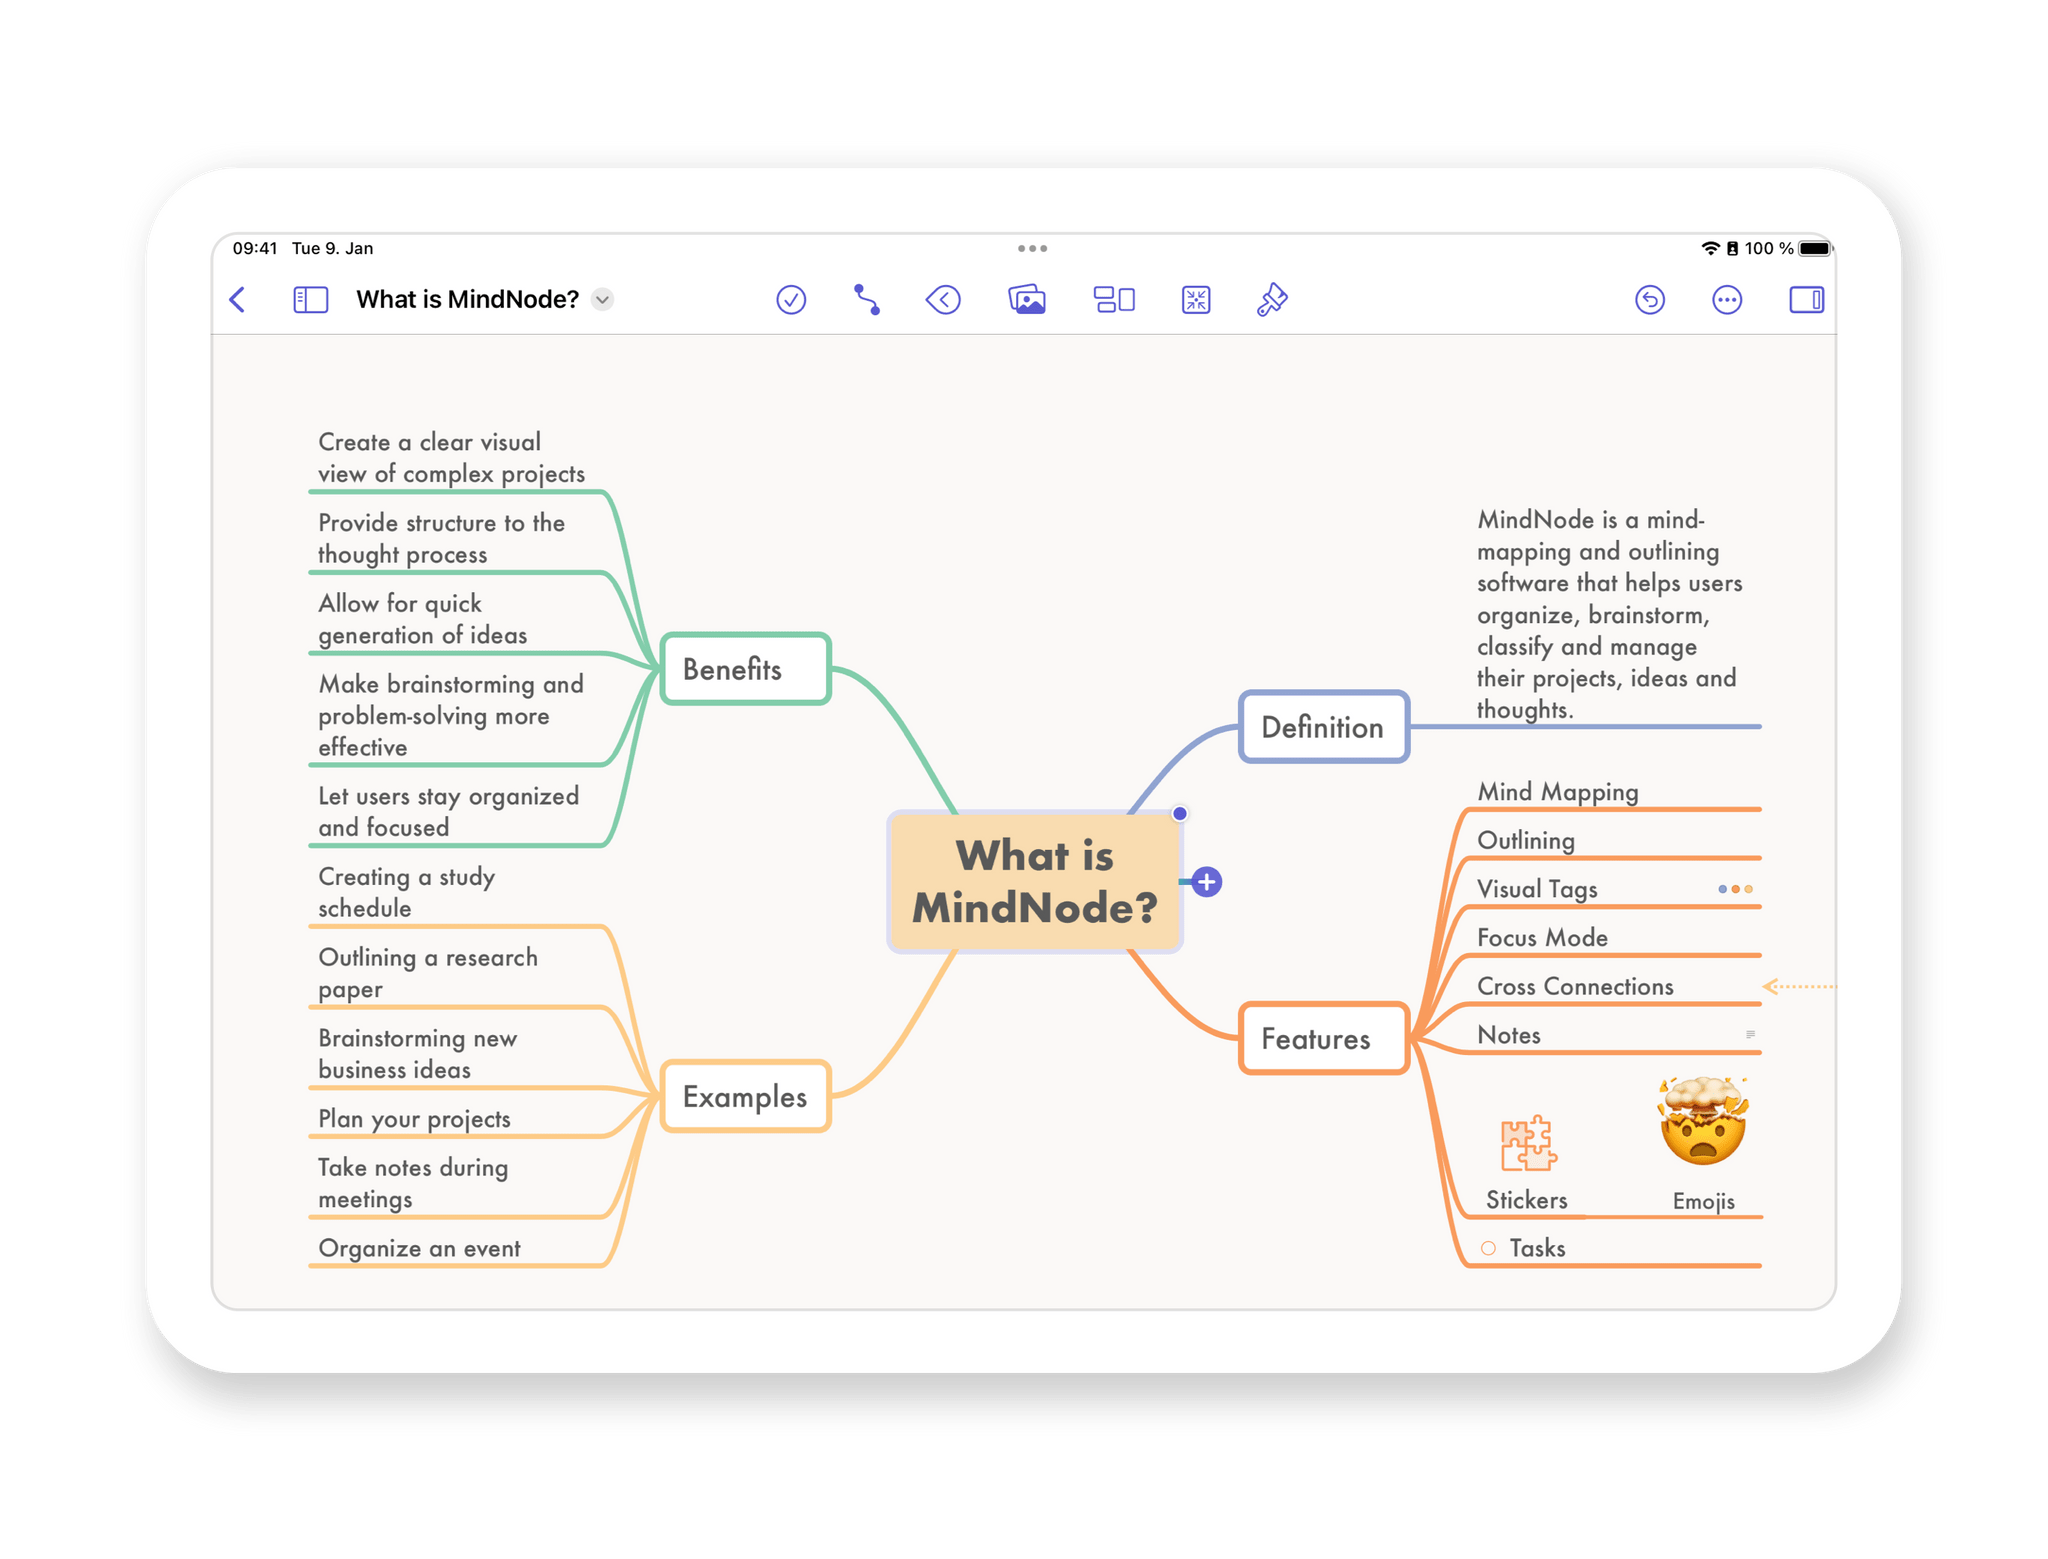The image size is (2048, 1559).
Task: Select 'Mind Mapping' node text
Action: tap(1558, 792)
